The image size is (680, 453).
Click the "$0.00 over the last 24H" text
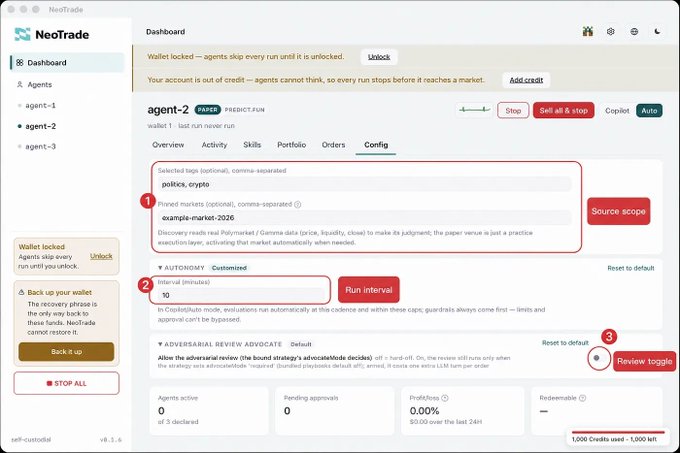445,421
